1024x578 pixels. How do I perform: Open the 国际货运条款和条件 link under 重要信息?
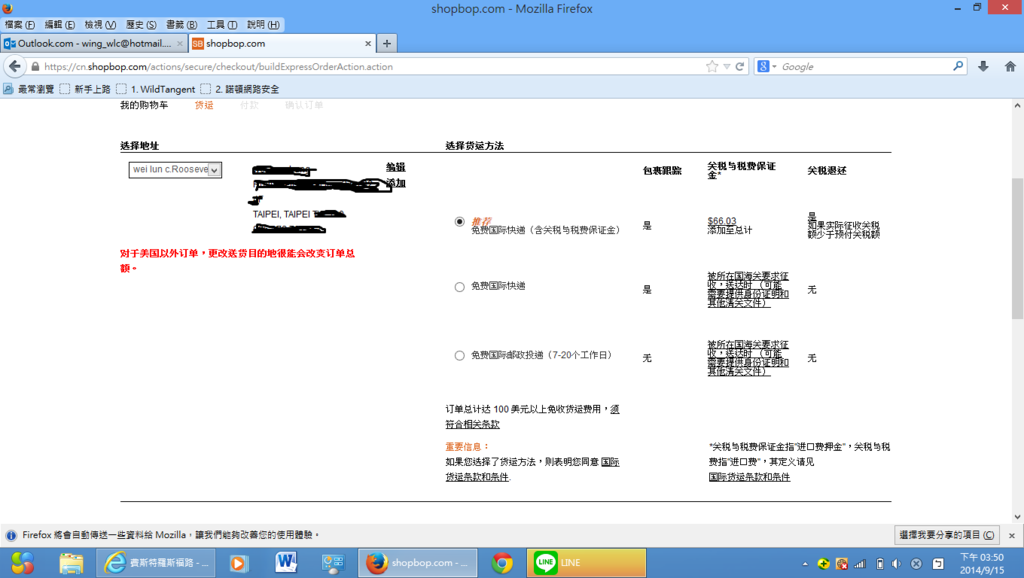[x=532, y=470]
